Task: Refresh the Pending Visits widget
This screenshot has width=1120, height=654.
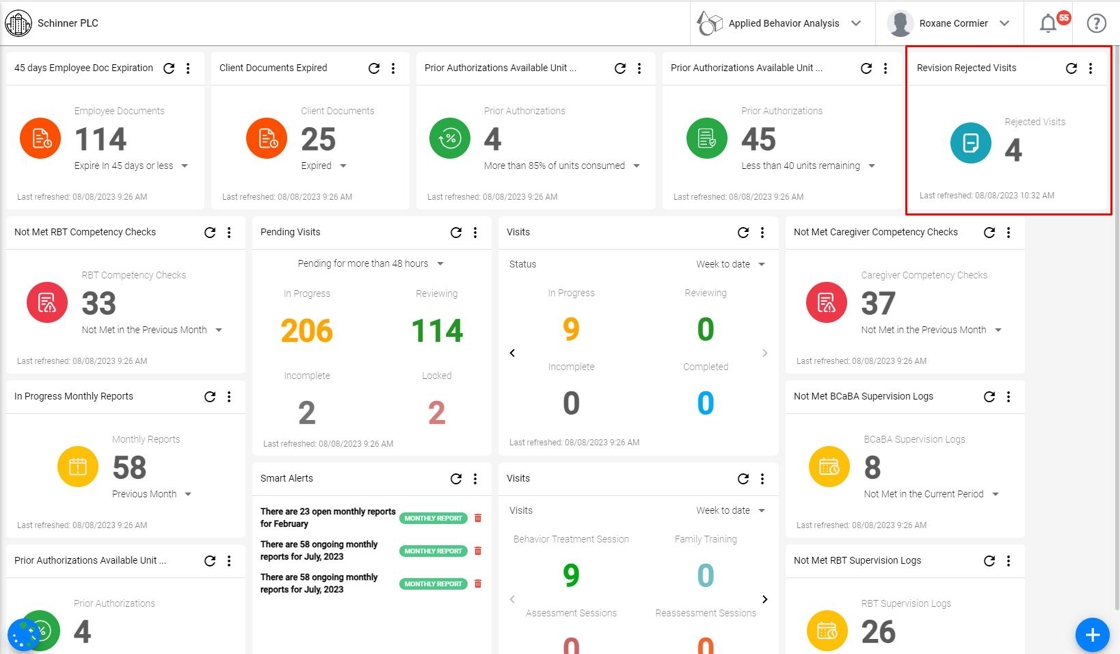Action: pos(456,233)
